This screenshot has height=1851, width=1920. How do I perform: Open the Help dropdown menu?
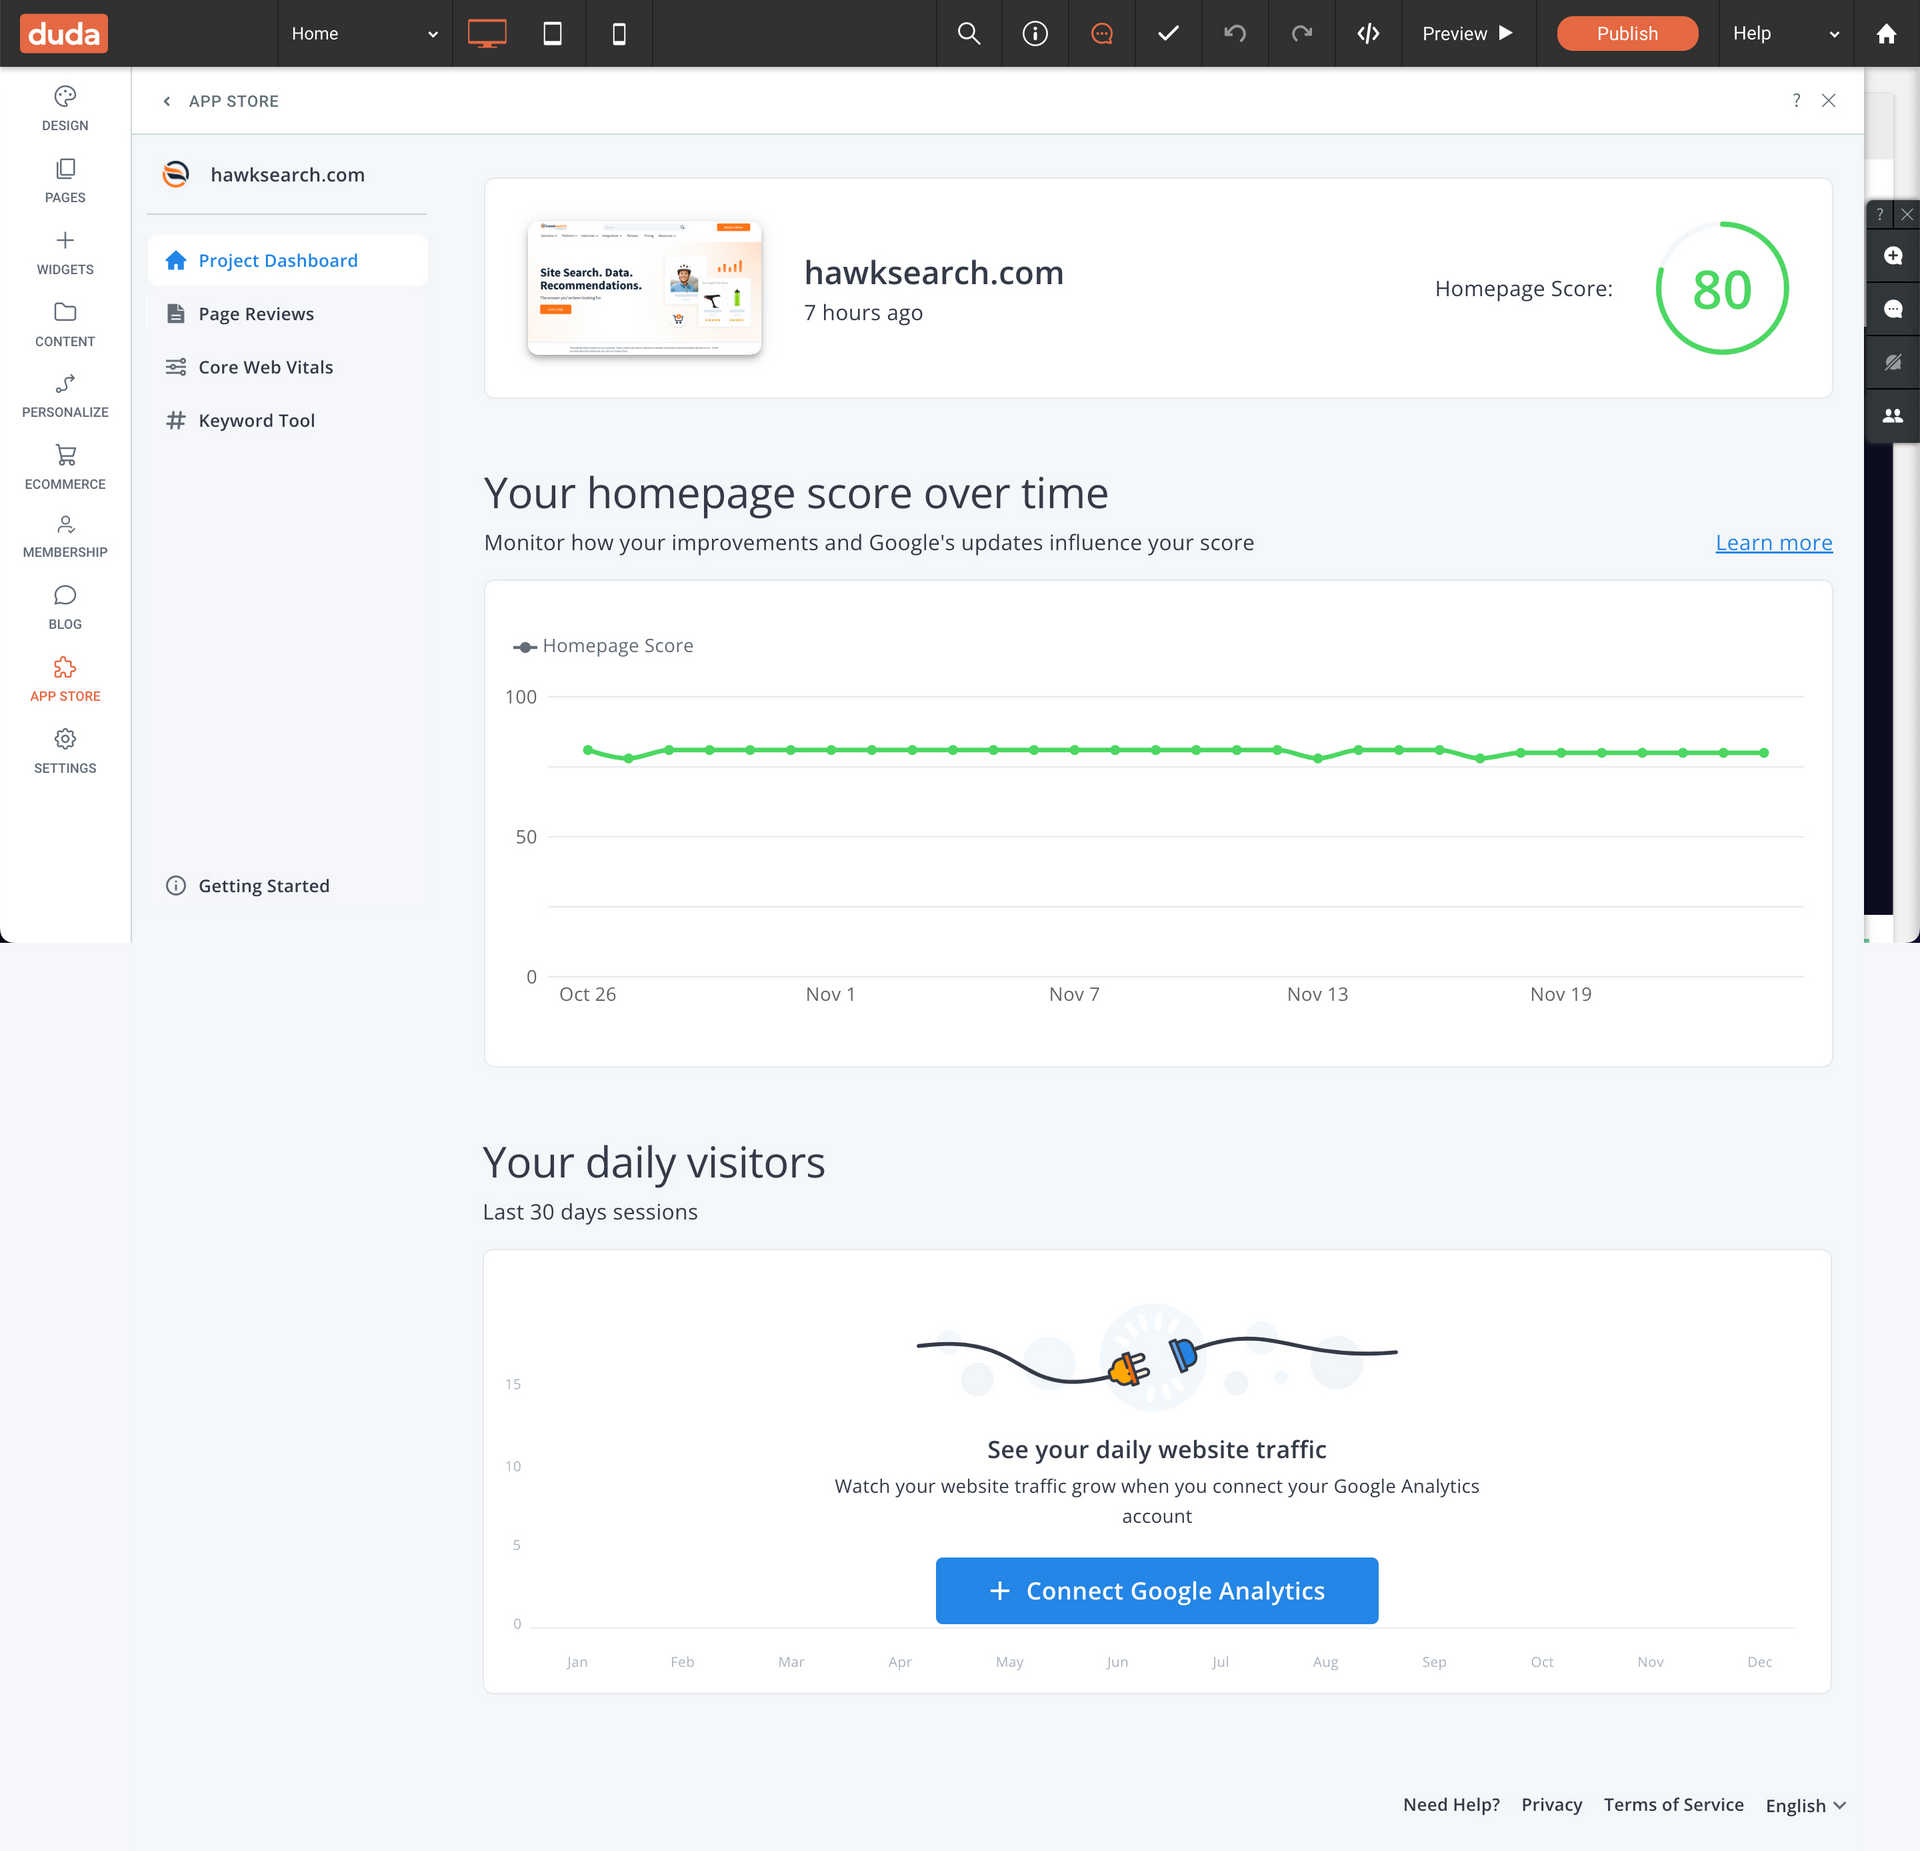point(1786,33)
